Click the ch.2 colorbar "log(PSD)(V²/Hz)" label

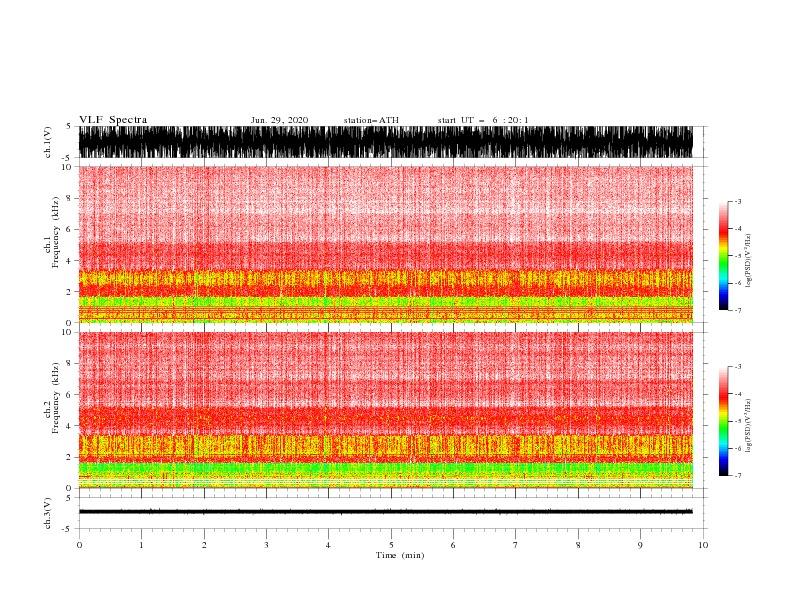coord(749,426)
